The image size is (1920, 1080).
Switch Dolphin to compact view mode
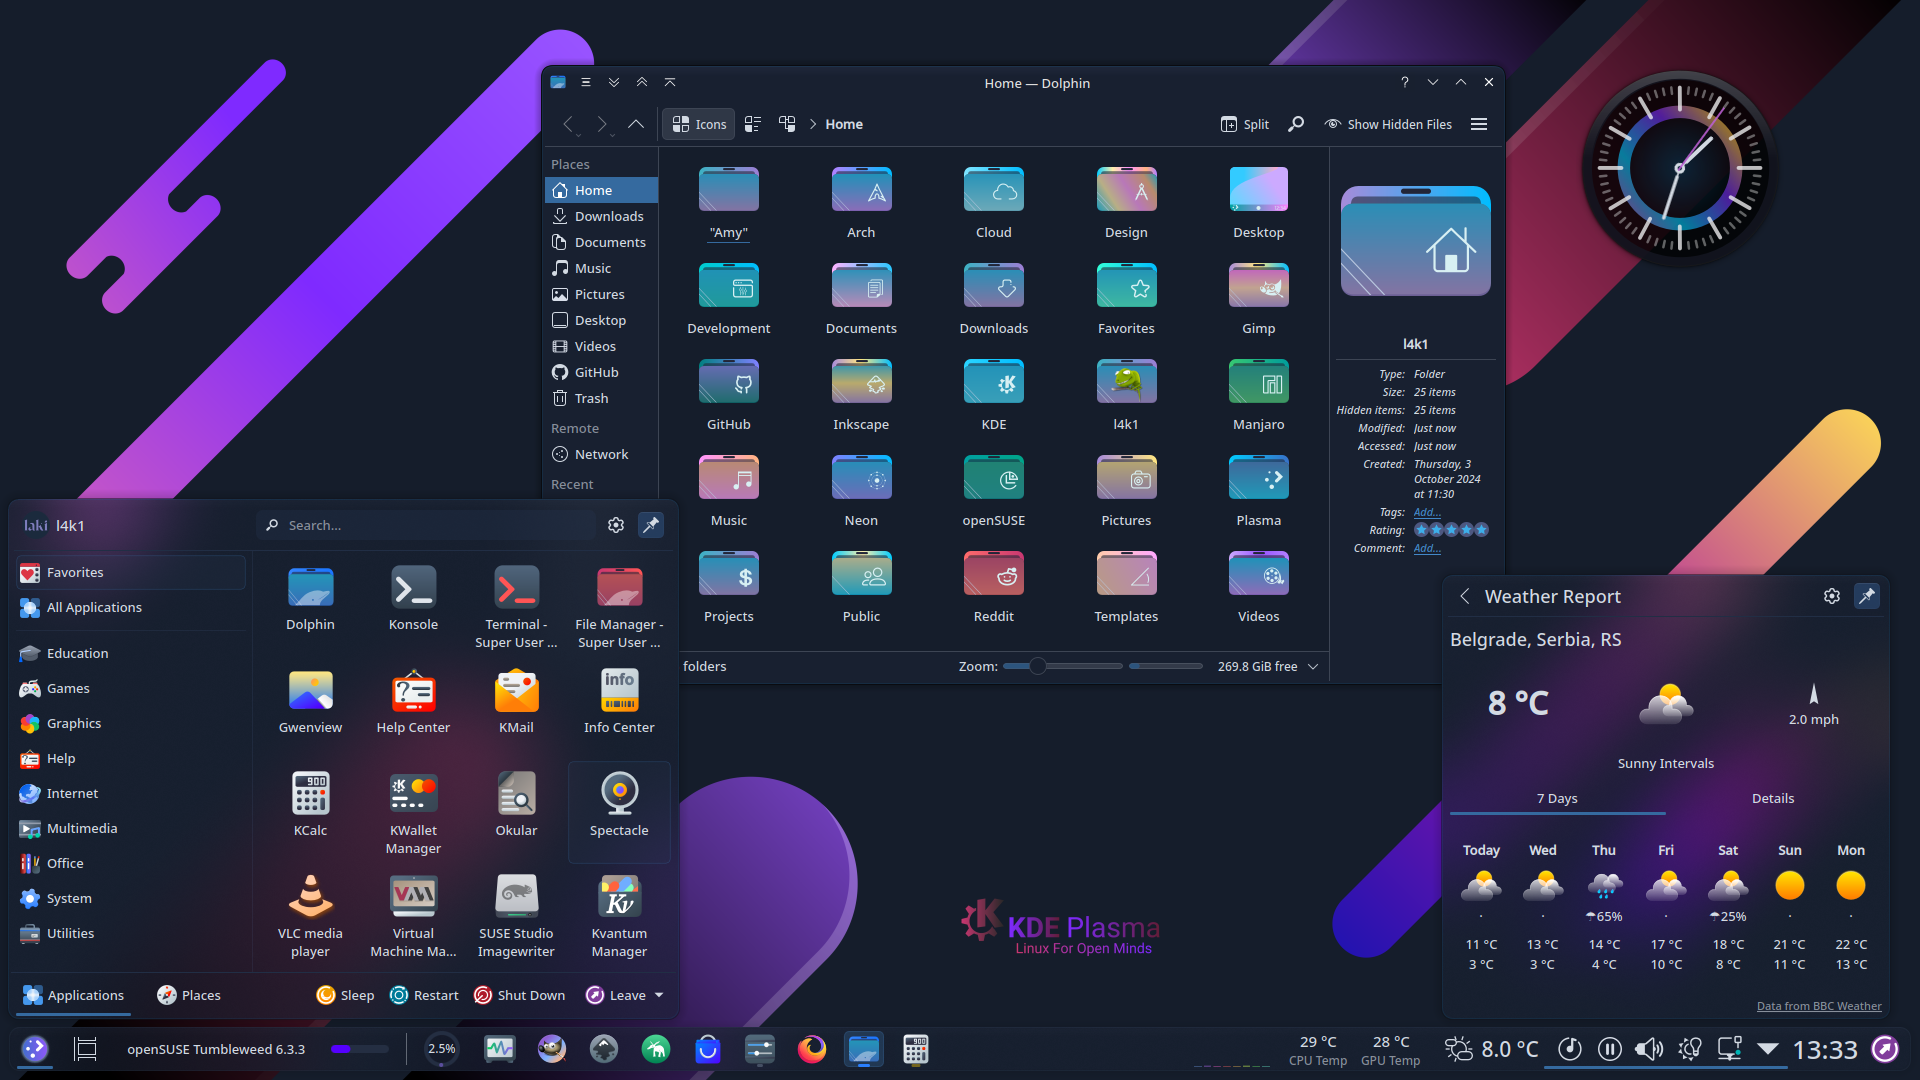click(x=753, y=124)
